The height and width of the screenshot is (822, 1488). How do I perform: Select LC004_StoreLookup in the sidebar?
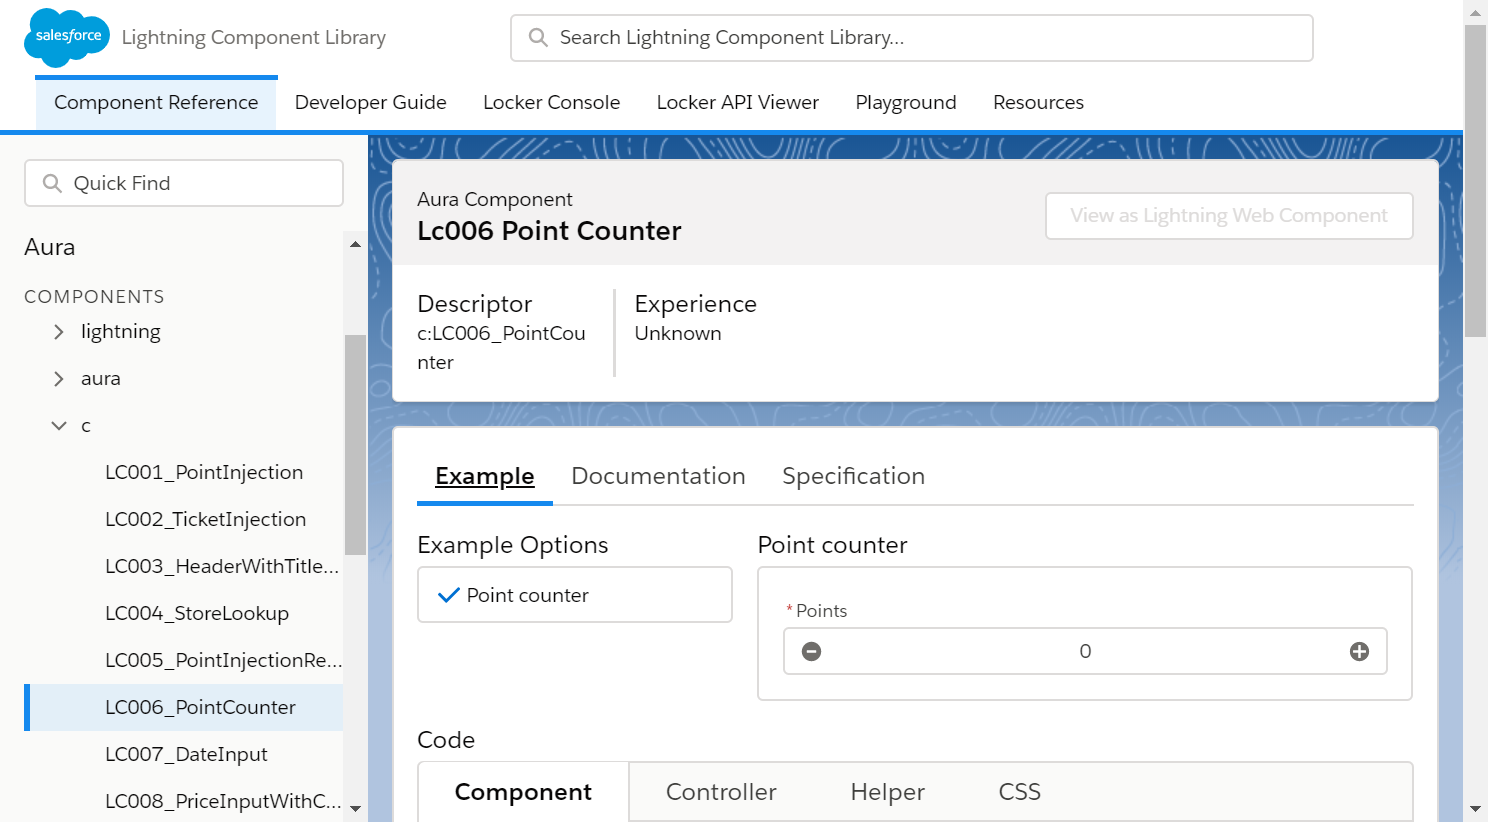pyautogui.click(x=197, y=614)
